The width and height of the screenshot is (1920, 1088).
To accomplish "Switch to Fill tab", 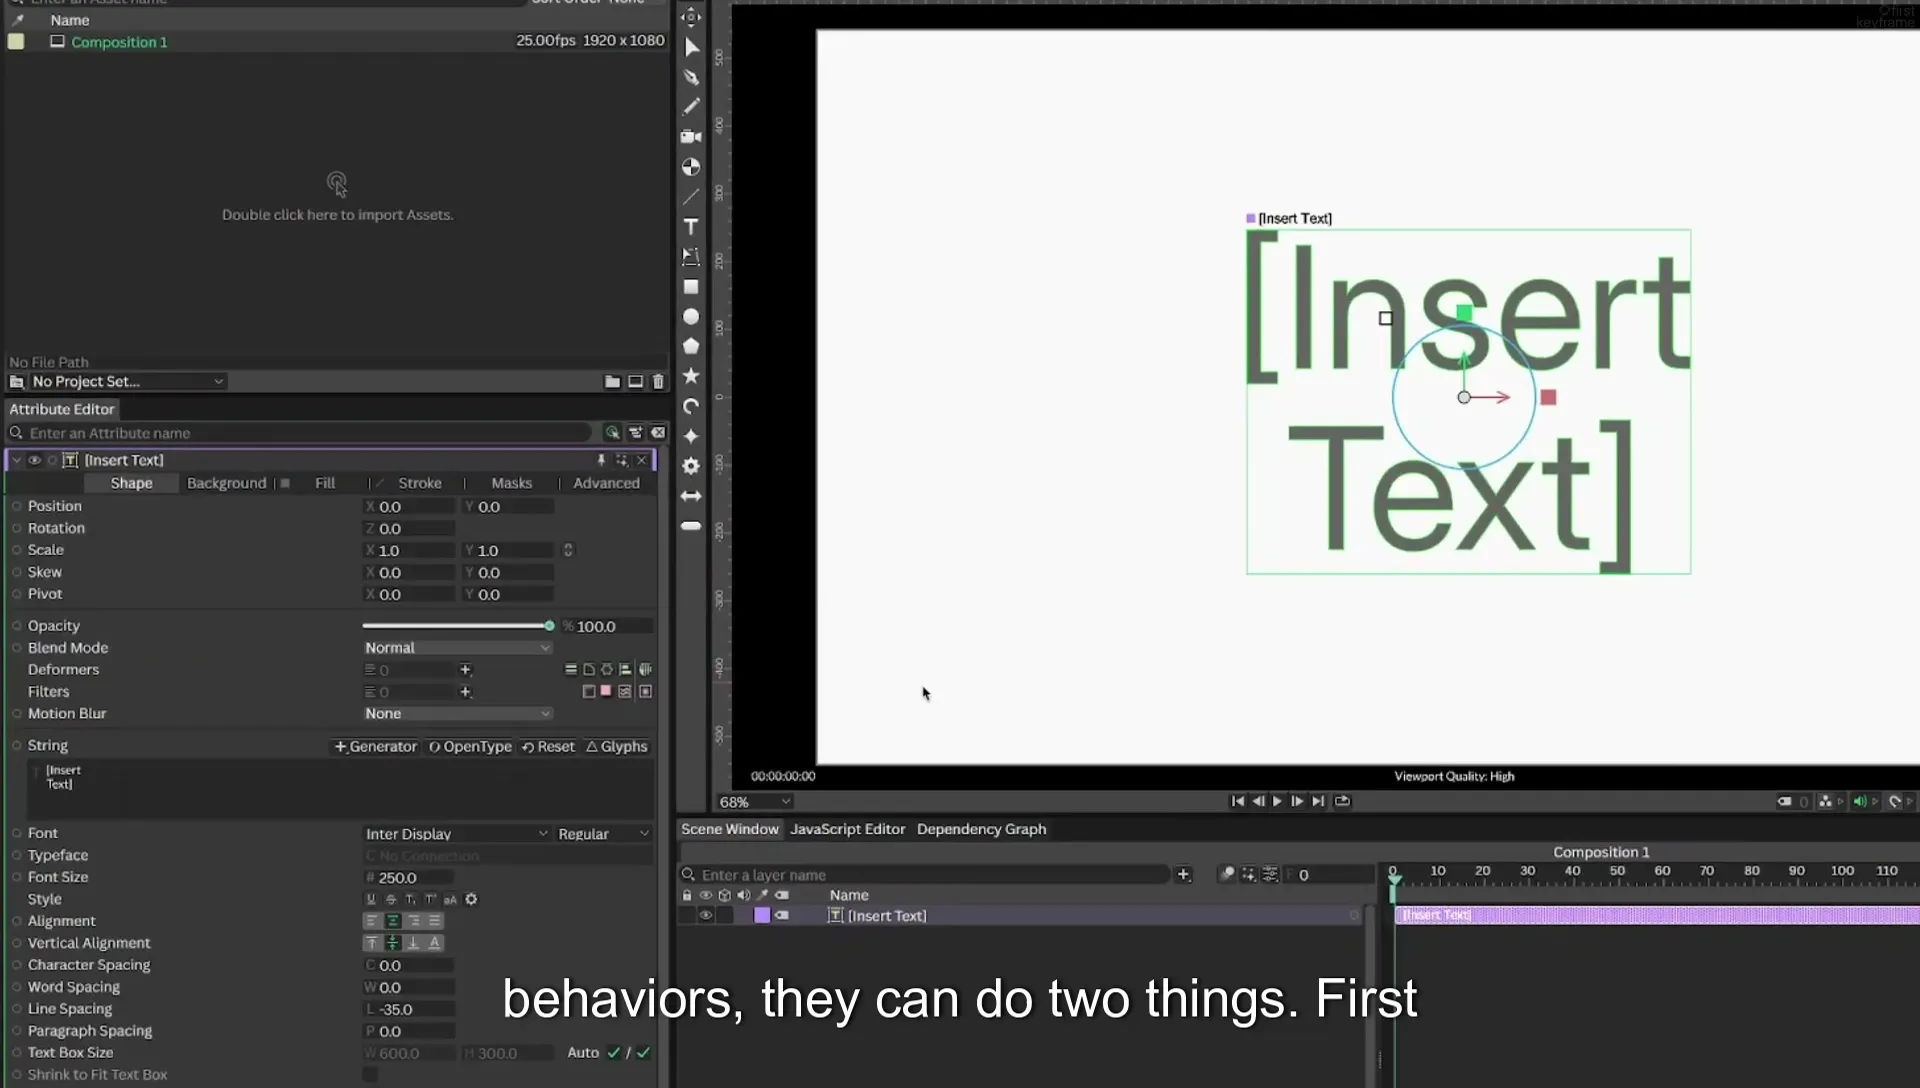I will pyautogui.click(x=325, y=483).
